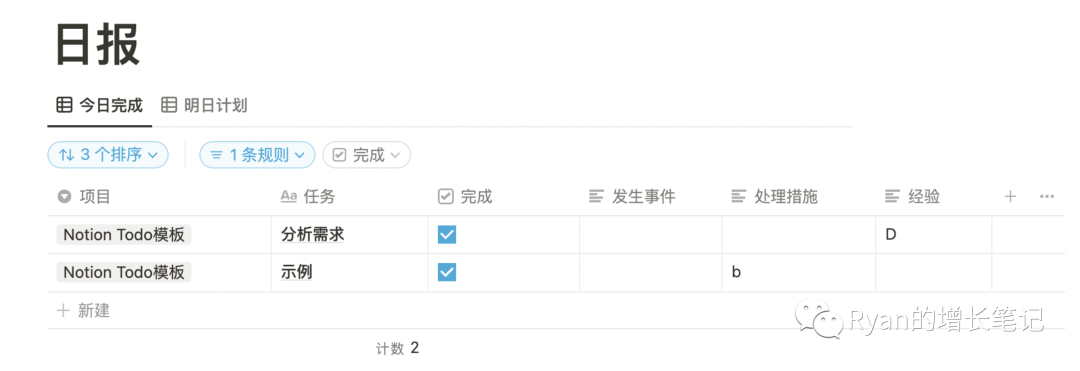
Task: Click the text icon beside 发生事件
Action: (596, 197)
